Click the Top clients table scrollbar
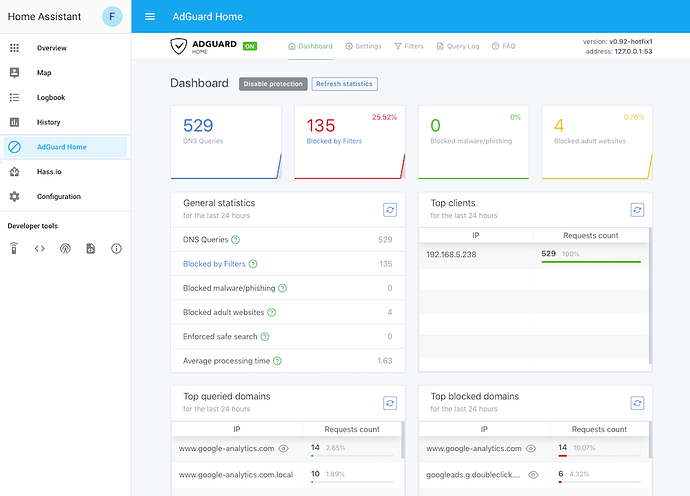 pos(650,295)
